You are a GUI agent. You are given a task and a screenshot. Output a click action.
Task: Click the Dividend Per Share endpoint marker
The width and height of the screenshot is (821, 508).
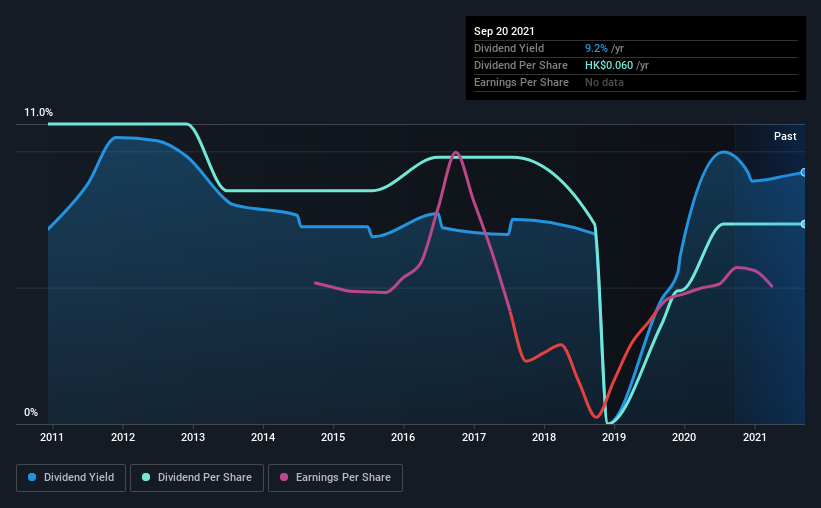803,224
